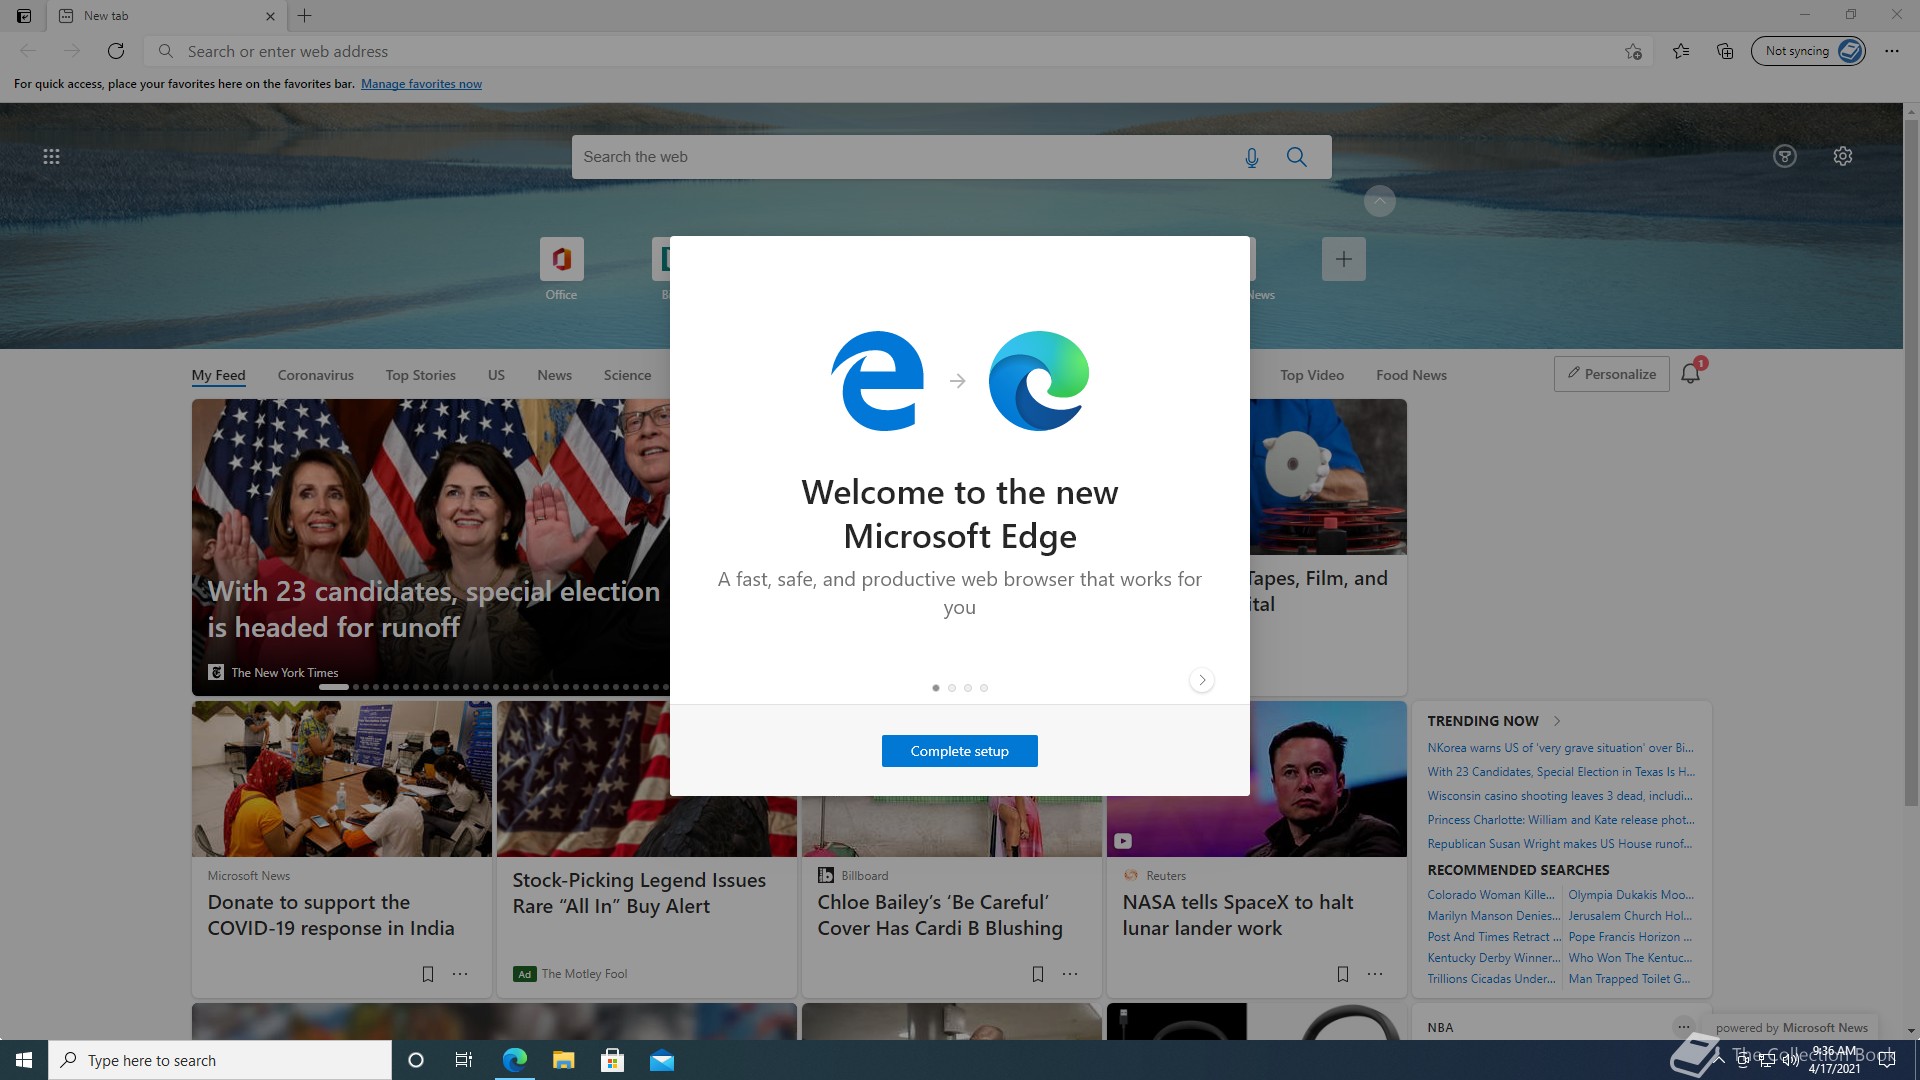Switch to Top Stories tab
1920x1080 pixels.
[x=421, y=375]
